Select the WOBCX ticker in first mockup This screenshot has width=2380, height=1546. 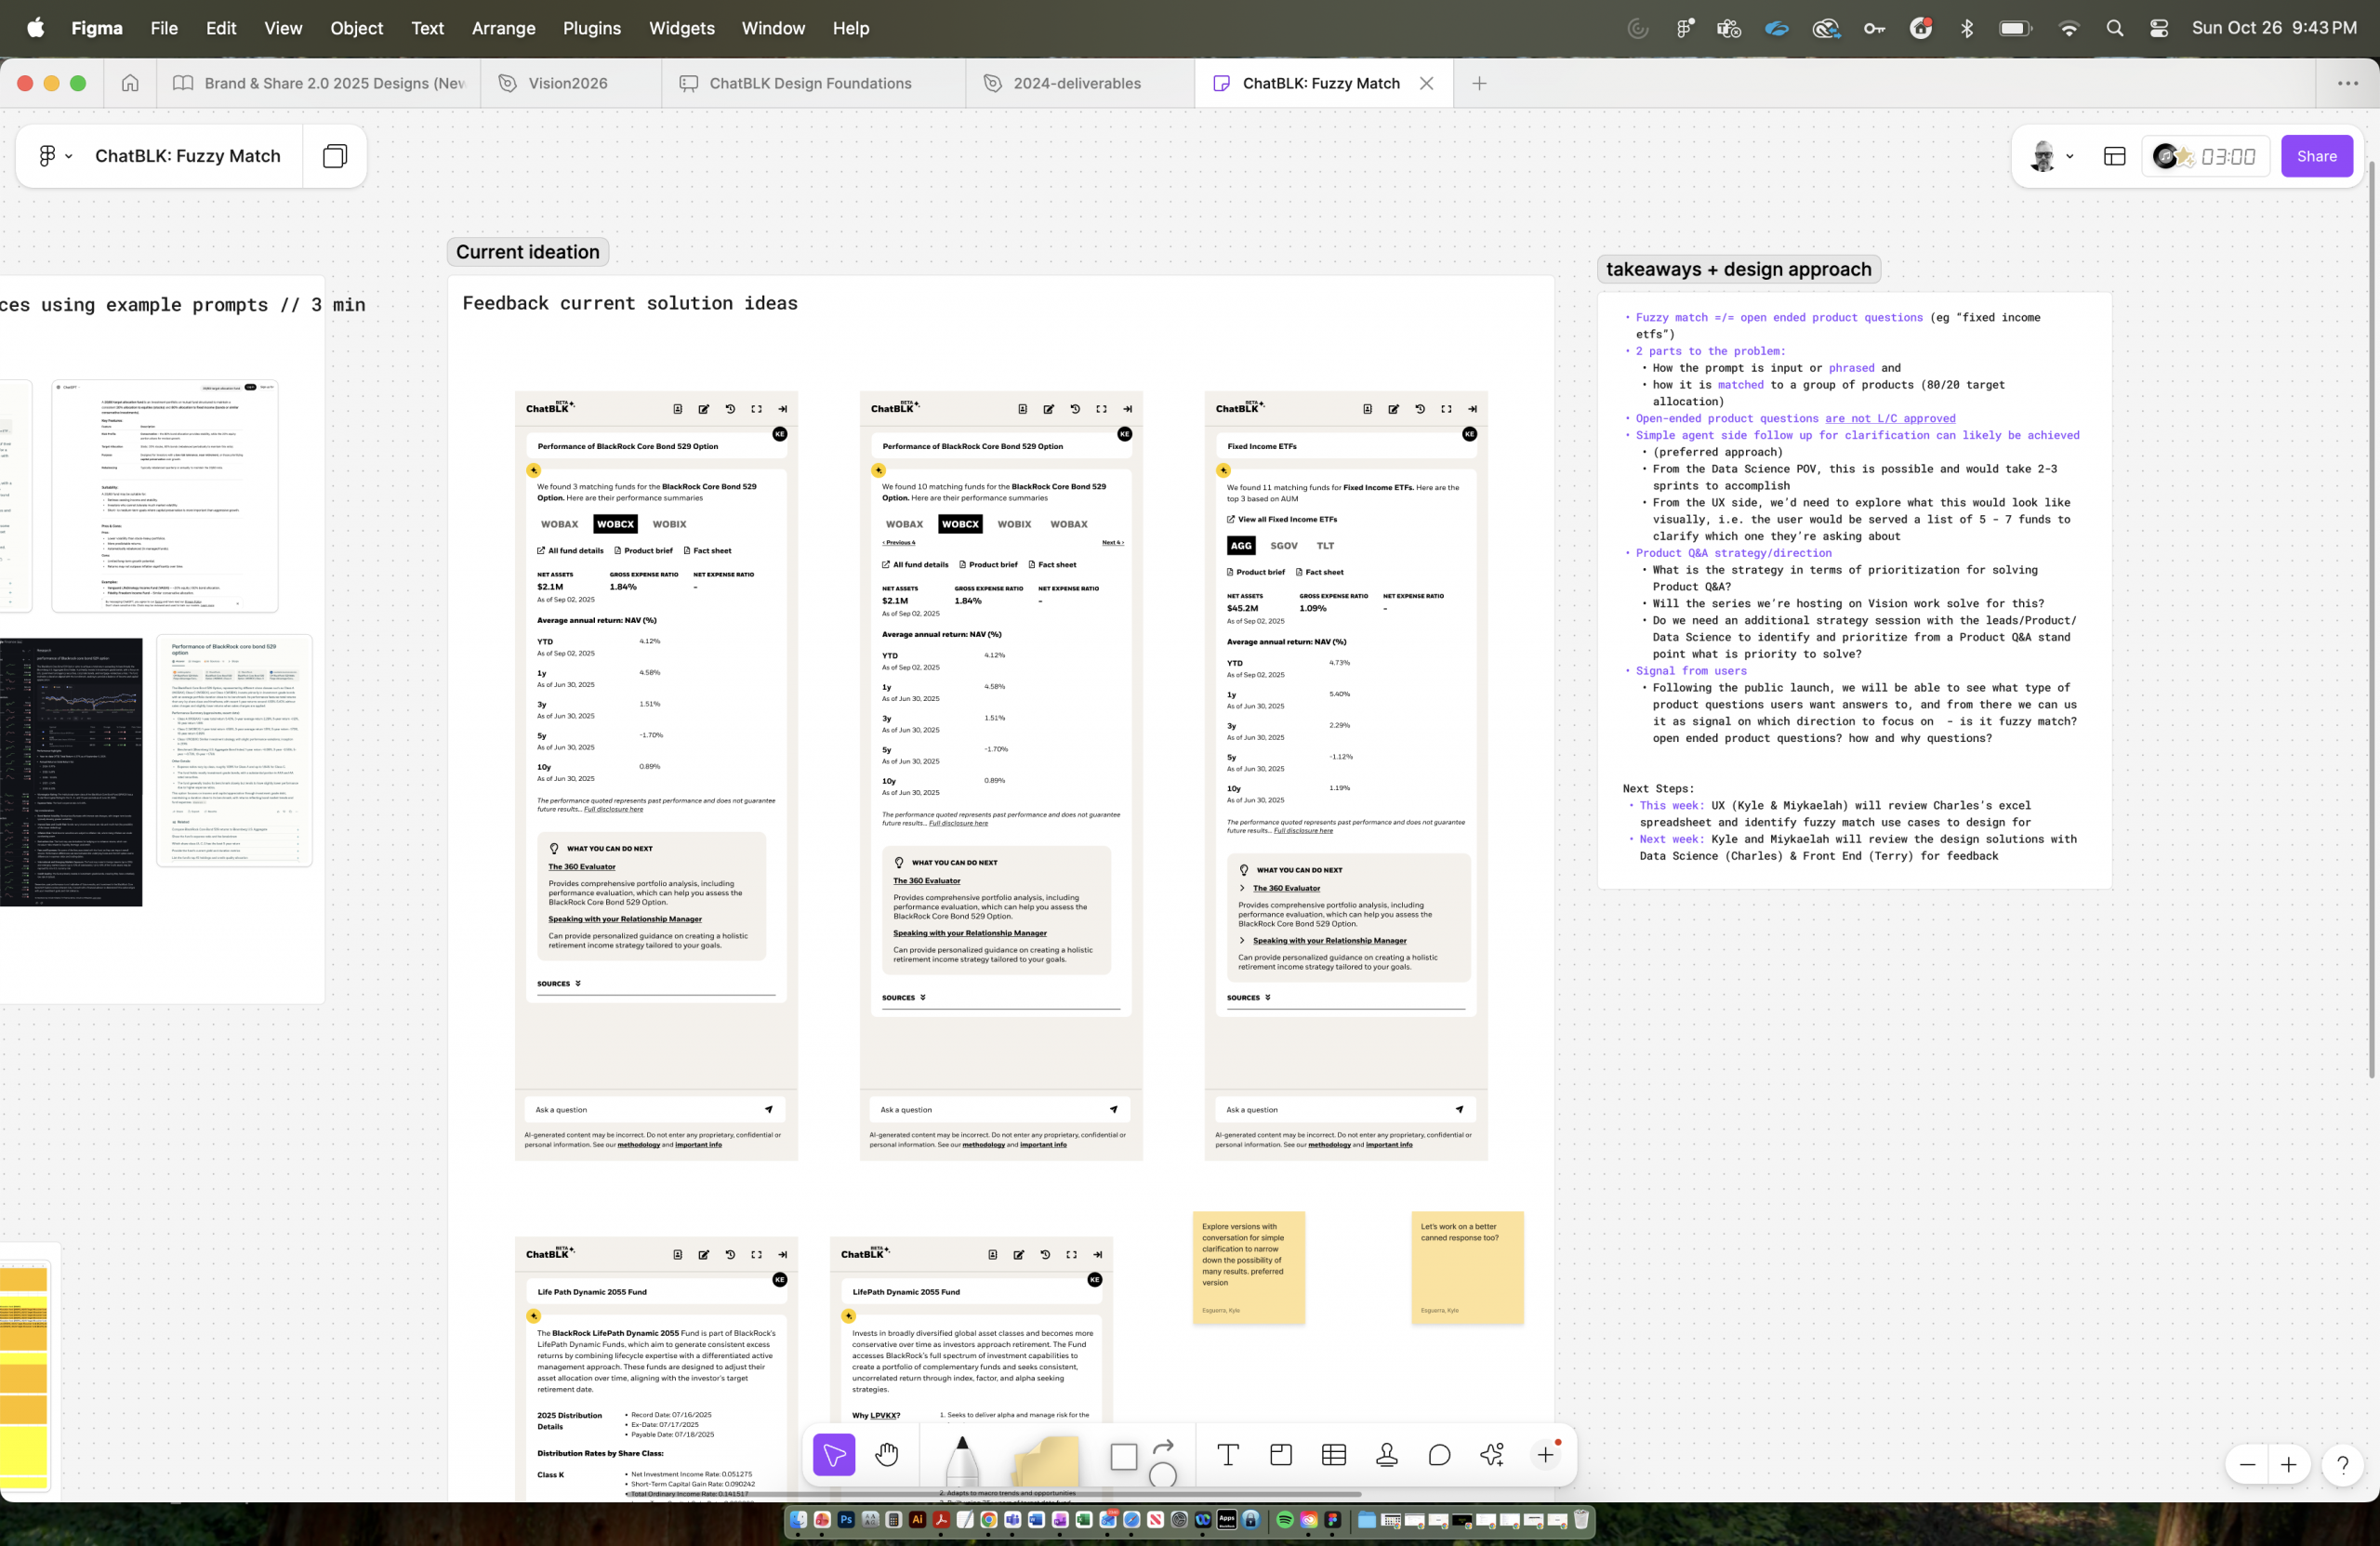click(x=615, y=524)
